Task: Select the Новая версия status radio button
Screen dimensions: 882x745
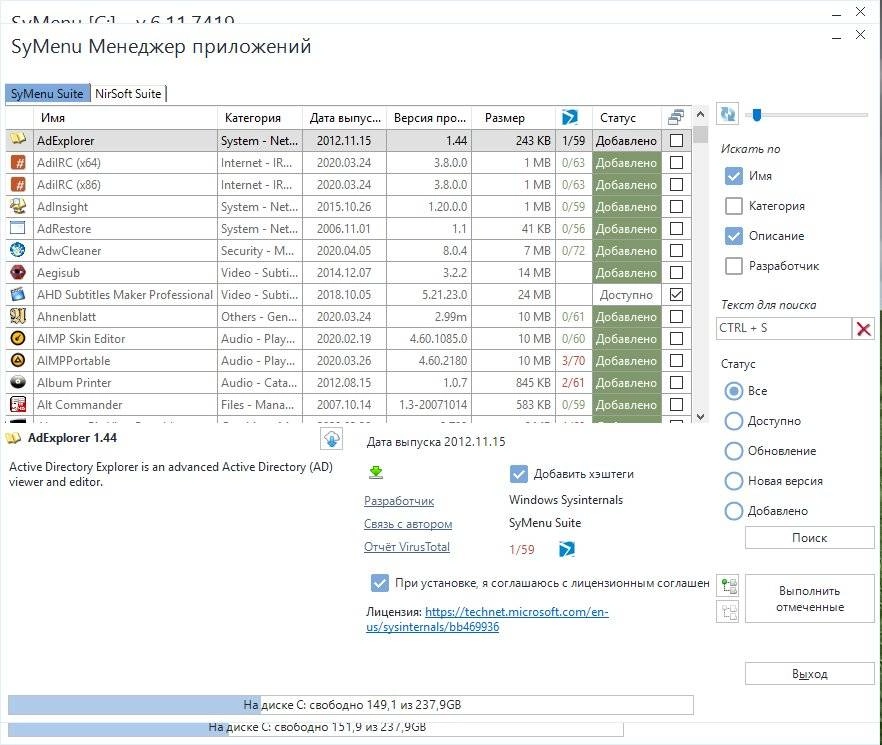Action: click(x=734, y=481)
